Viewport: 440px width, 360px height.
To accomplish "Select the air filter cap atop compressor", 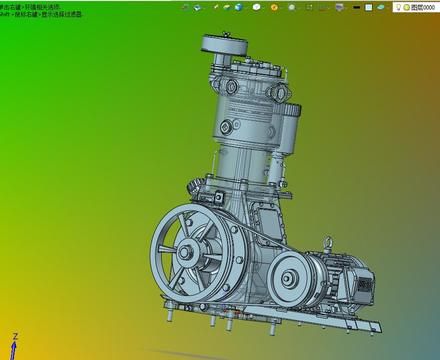I will (x=224, y=44).
